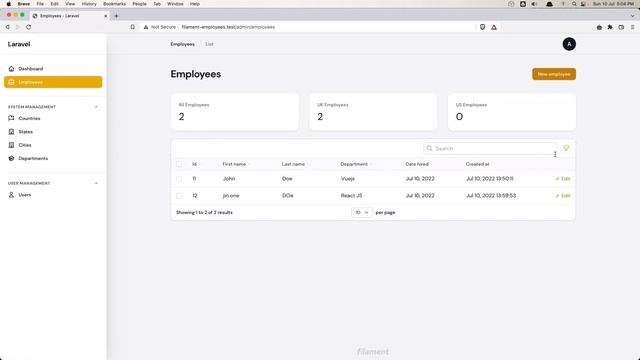Click the bookmark icon in address bar
The width and height of the screenshot is (640, 360).
point(133,27)
